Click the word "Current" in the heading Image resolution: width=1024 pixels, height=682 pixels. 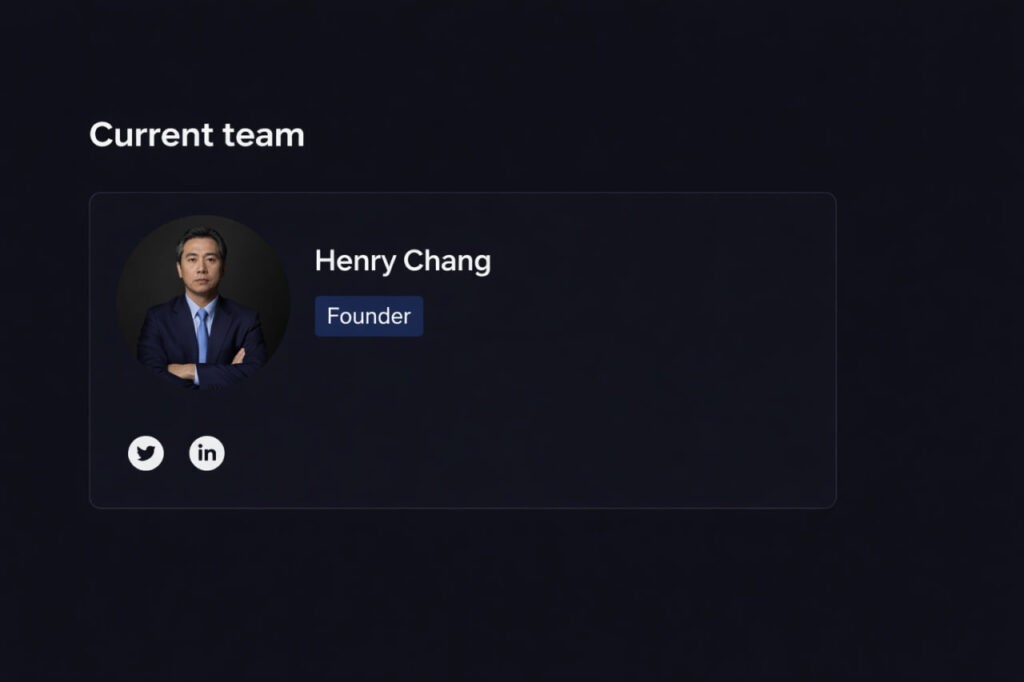(x=151, y=134)
